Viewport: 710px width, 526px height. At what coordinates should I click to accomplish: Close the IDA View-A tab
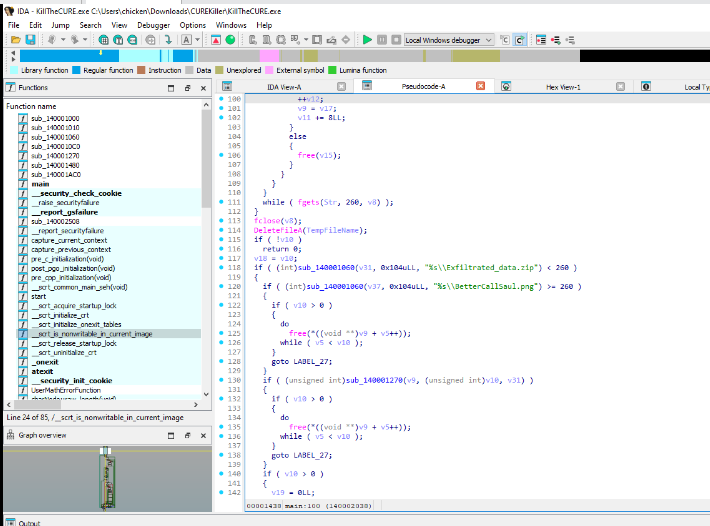[x=341, y=87]
